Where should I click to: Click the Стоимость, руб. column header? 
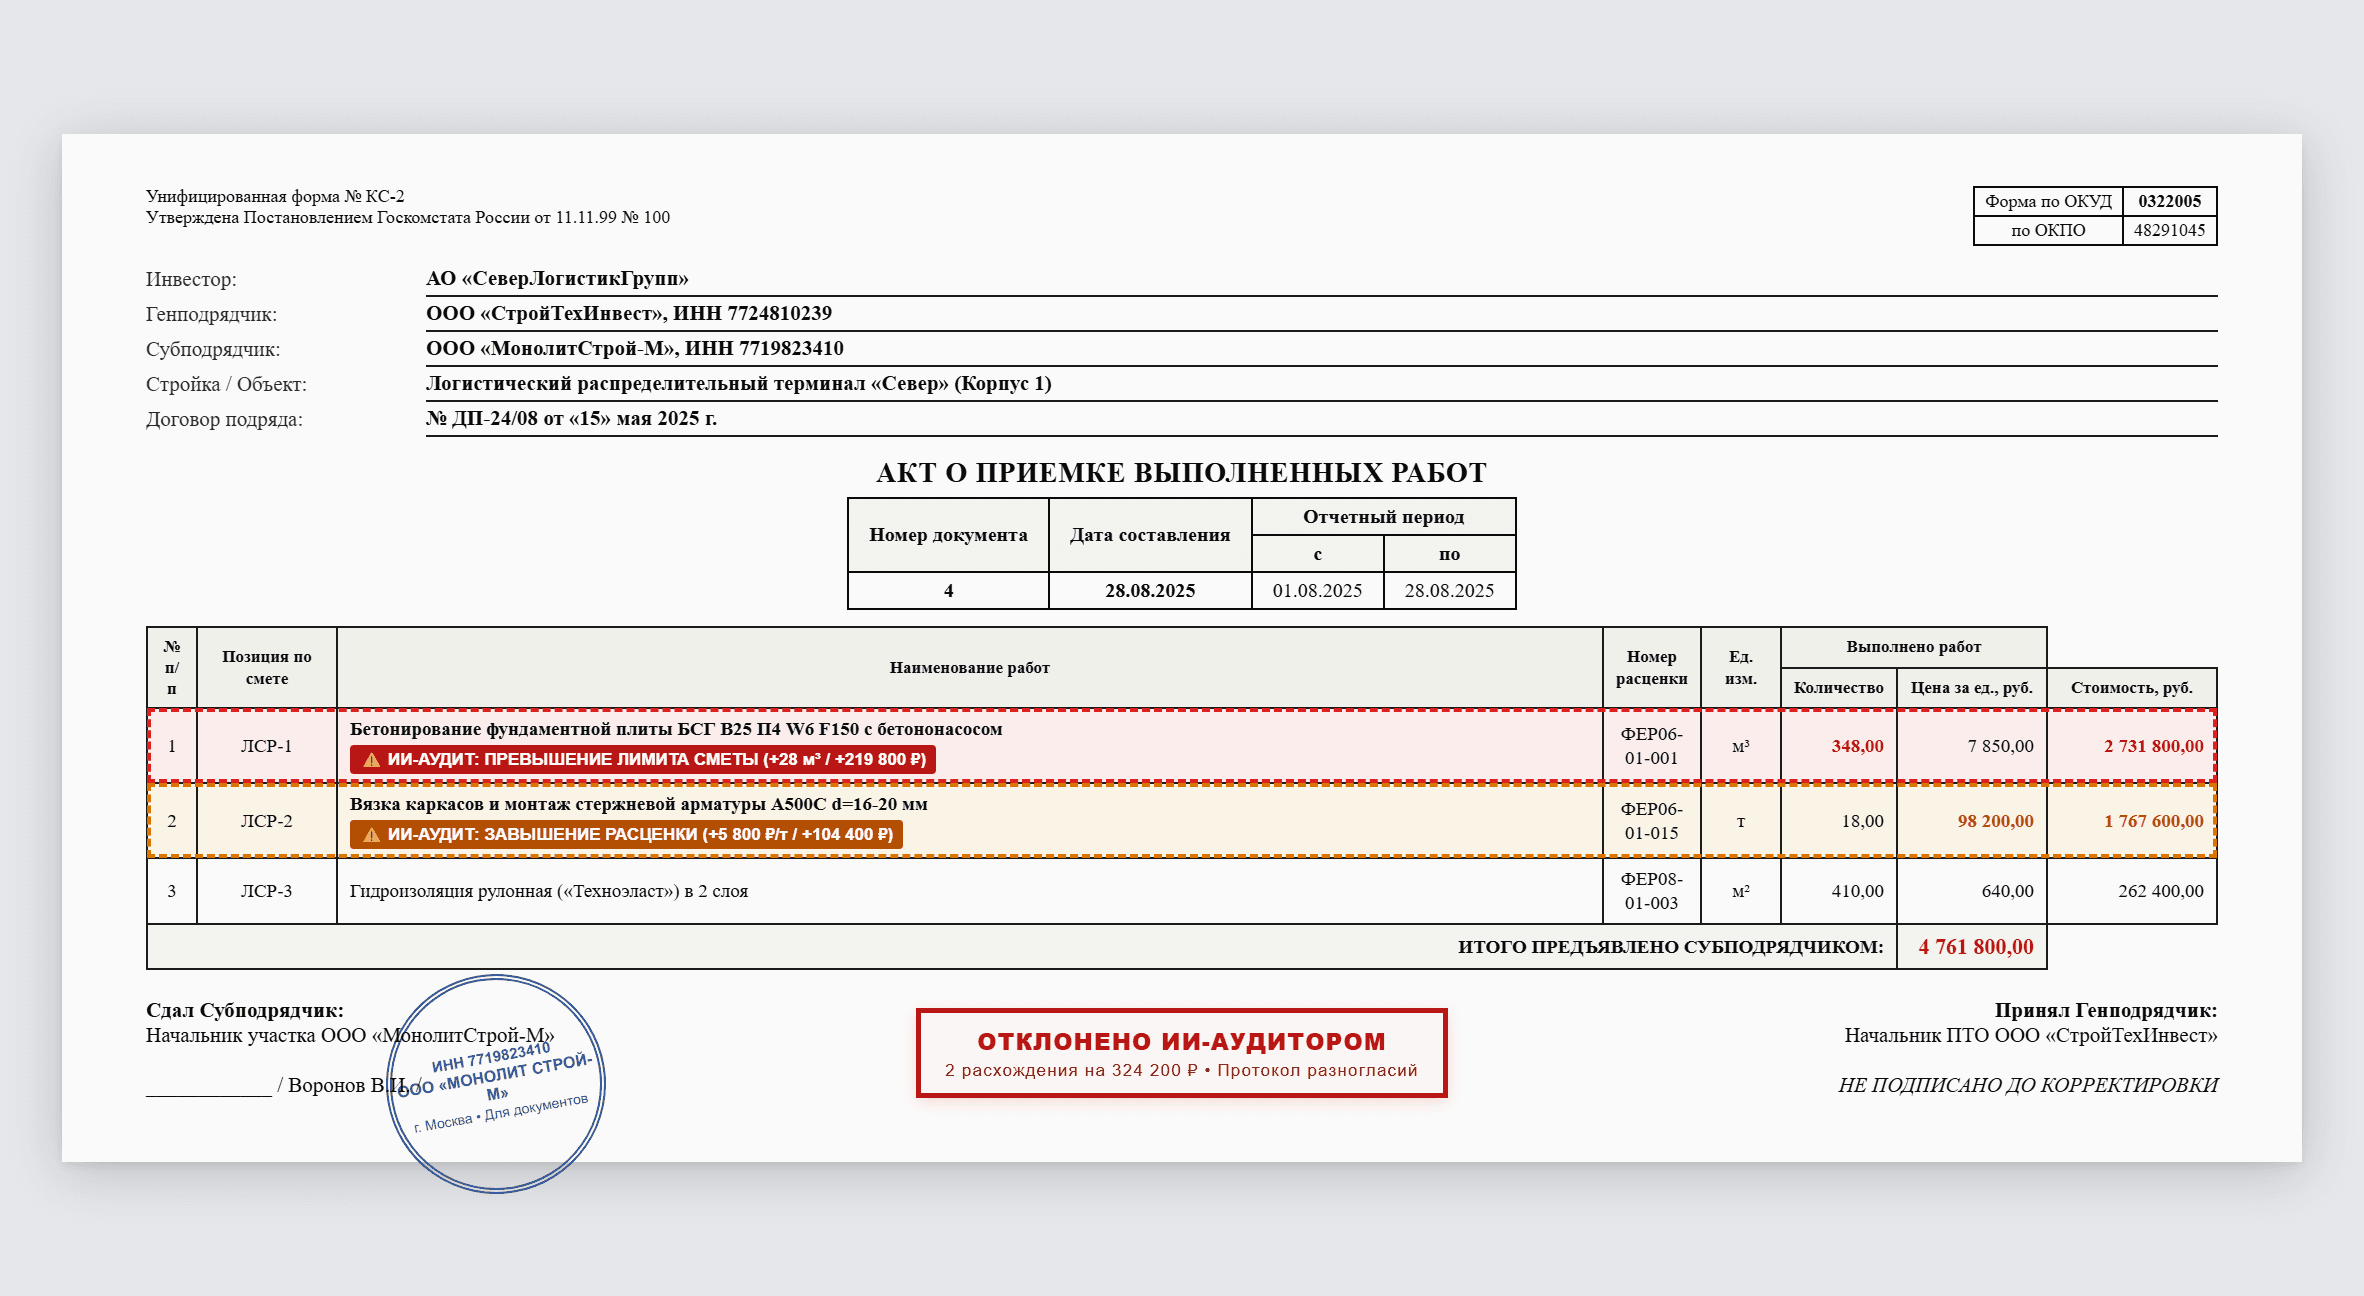pyautogui.click(x=2131, y=688)
